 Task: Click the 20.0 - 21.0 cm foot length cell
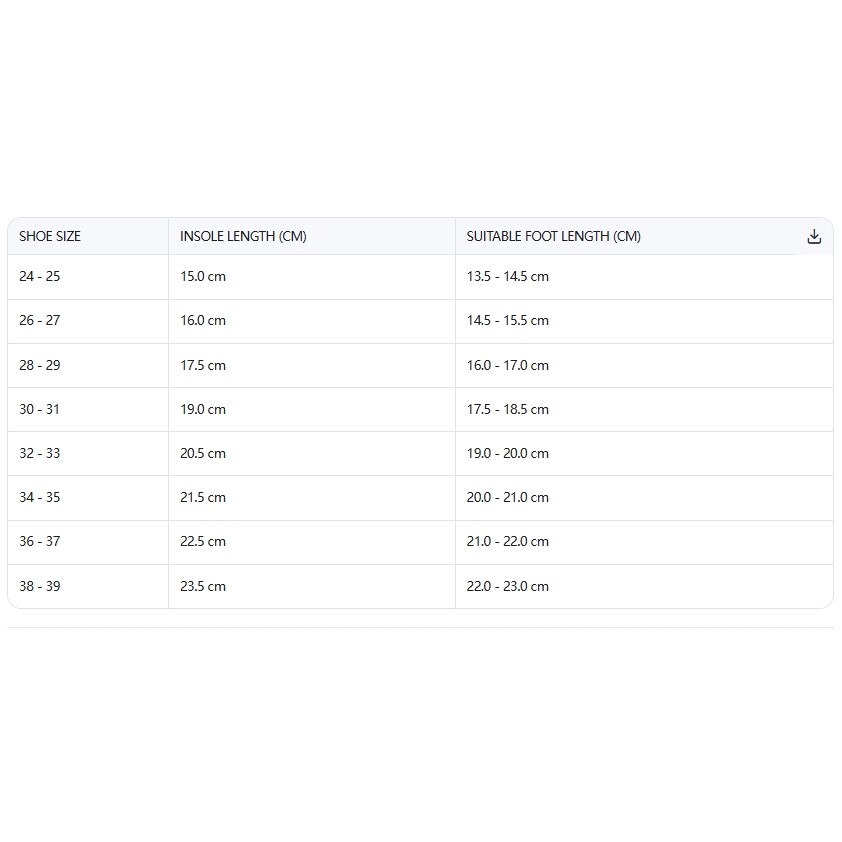click(x=644, y=498)
